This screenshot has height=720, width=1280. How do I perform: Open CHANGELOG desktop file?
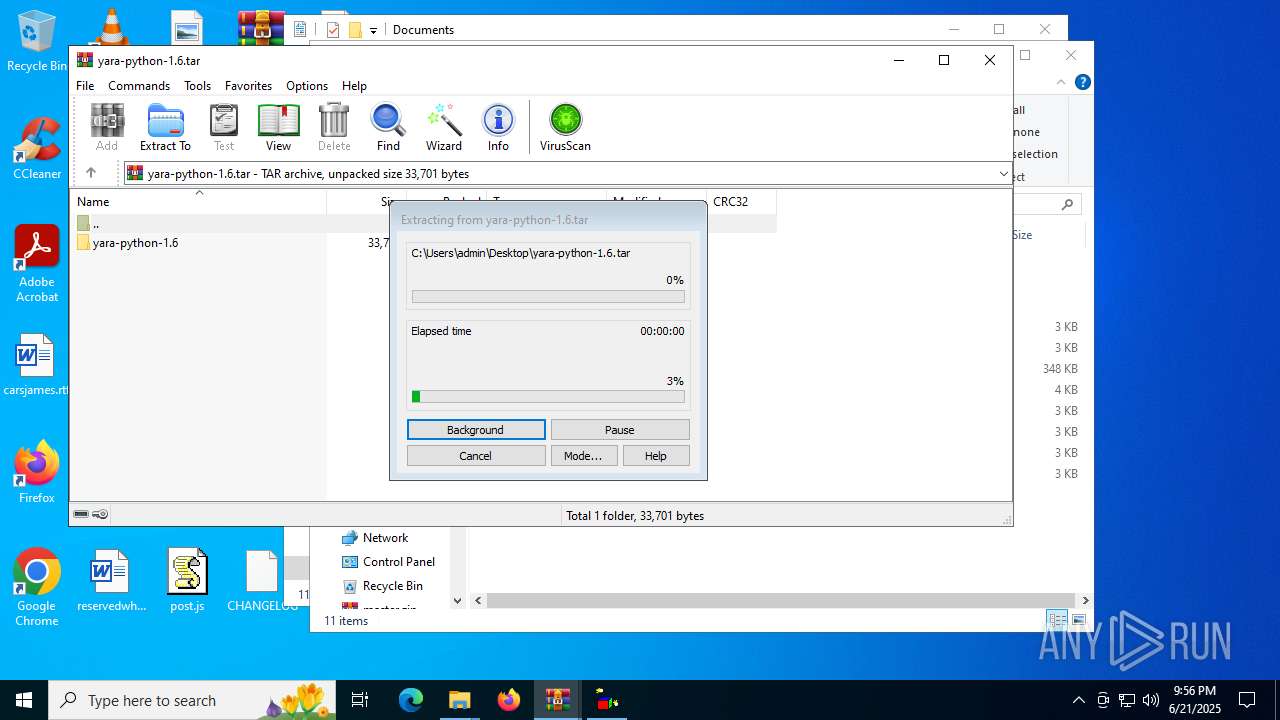tap(262, 580)
